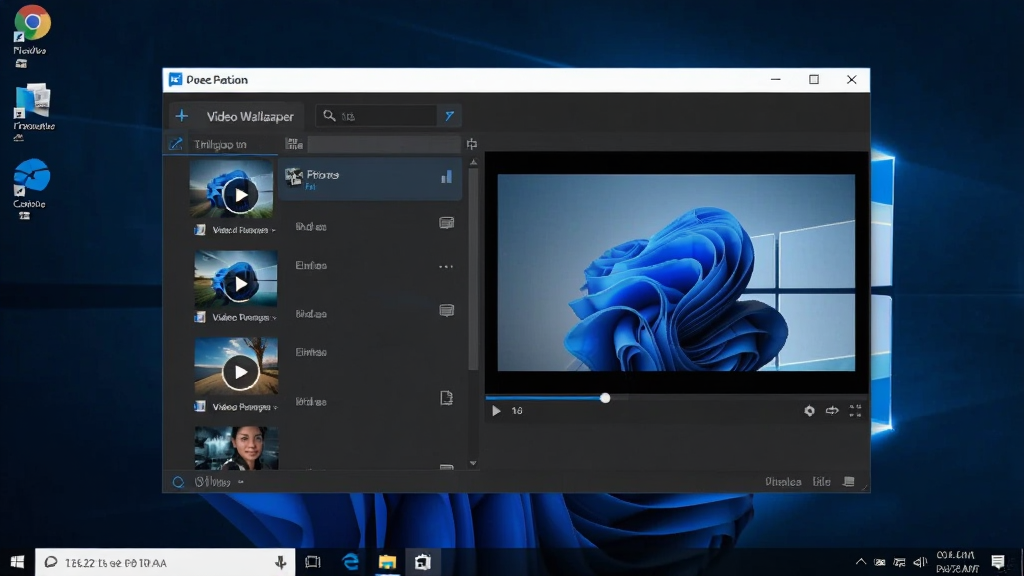Click the plus add icon
This screenshot has width=1024, height=576.
pos(182,116)
